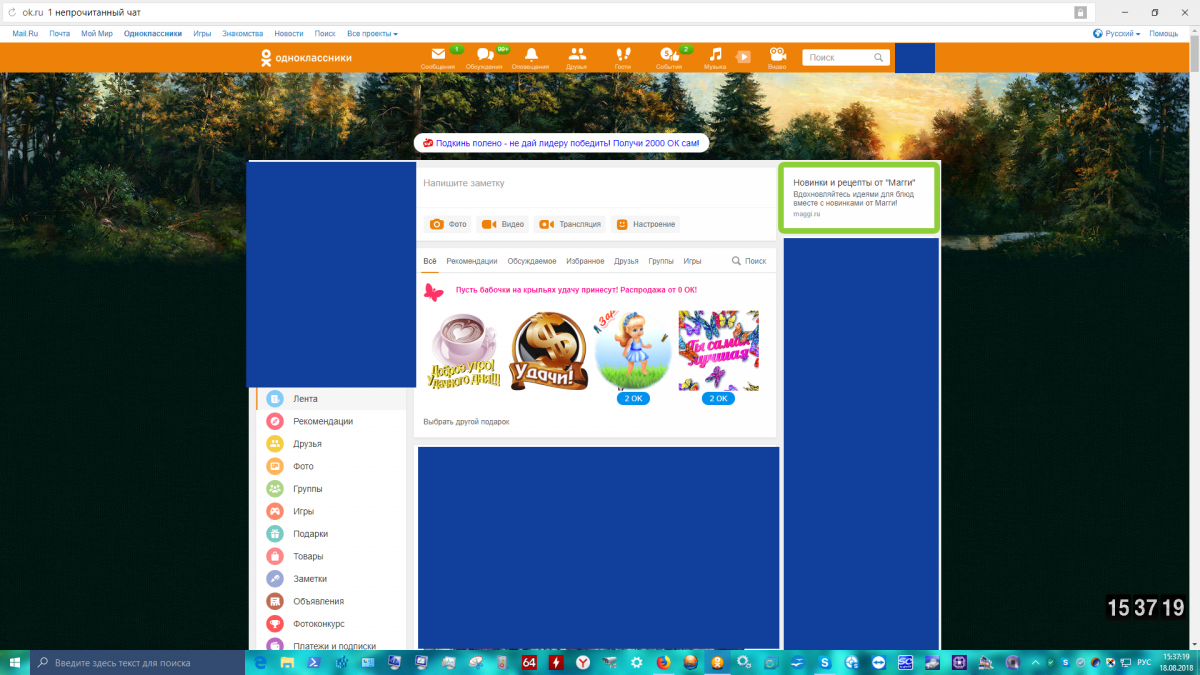The height and width of the screenshot is (675, 1200).
Task: Click the butterfly sale promo link
Action: tap(576, 290)
